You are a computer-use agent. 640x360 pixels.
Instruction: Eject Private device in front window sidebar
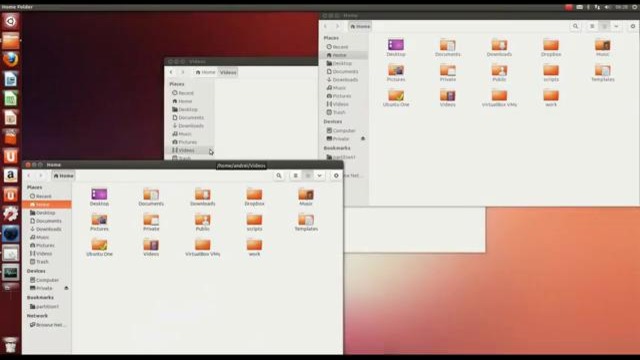pyautogui.click(x=66, y=288)
